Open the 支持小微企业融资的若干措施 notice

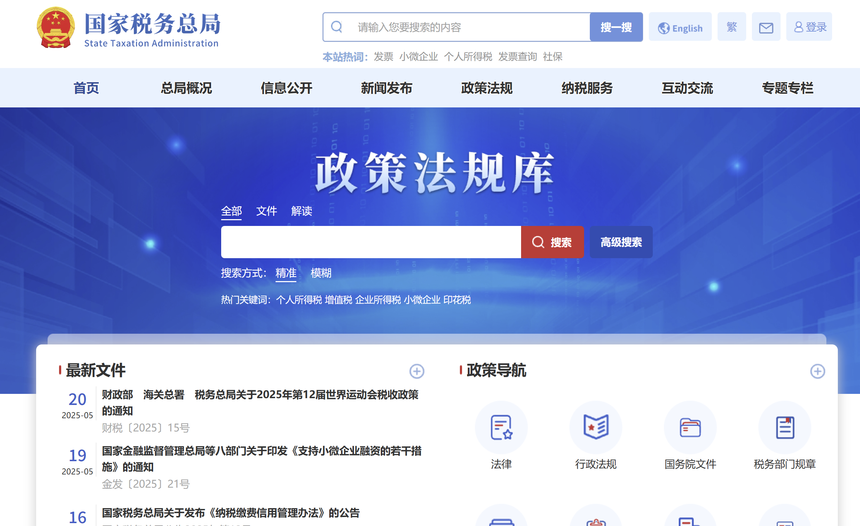[x=262, y=459]
